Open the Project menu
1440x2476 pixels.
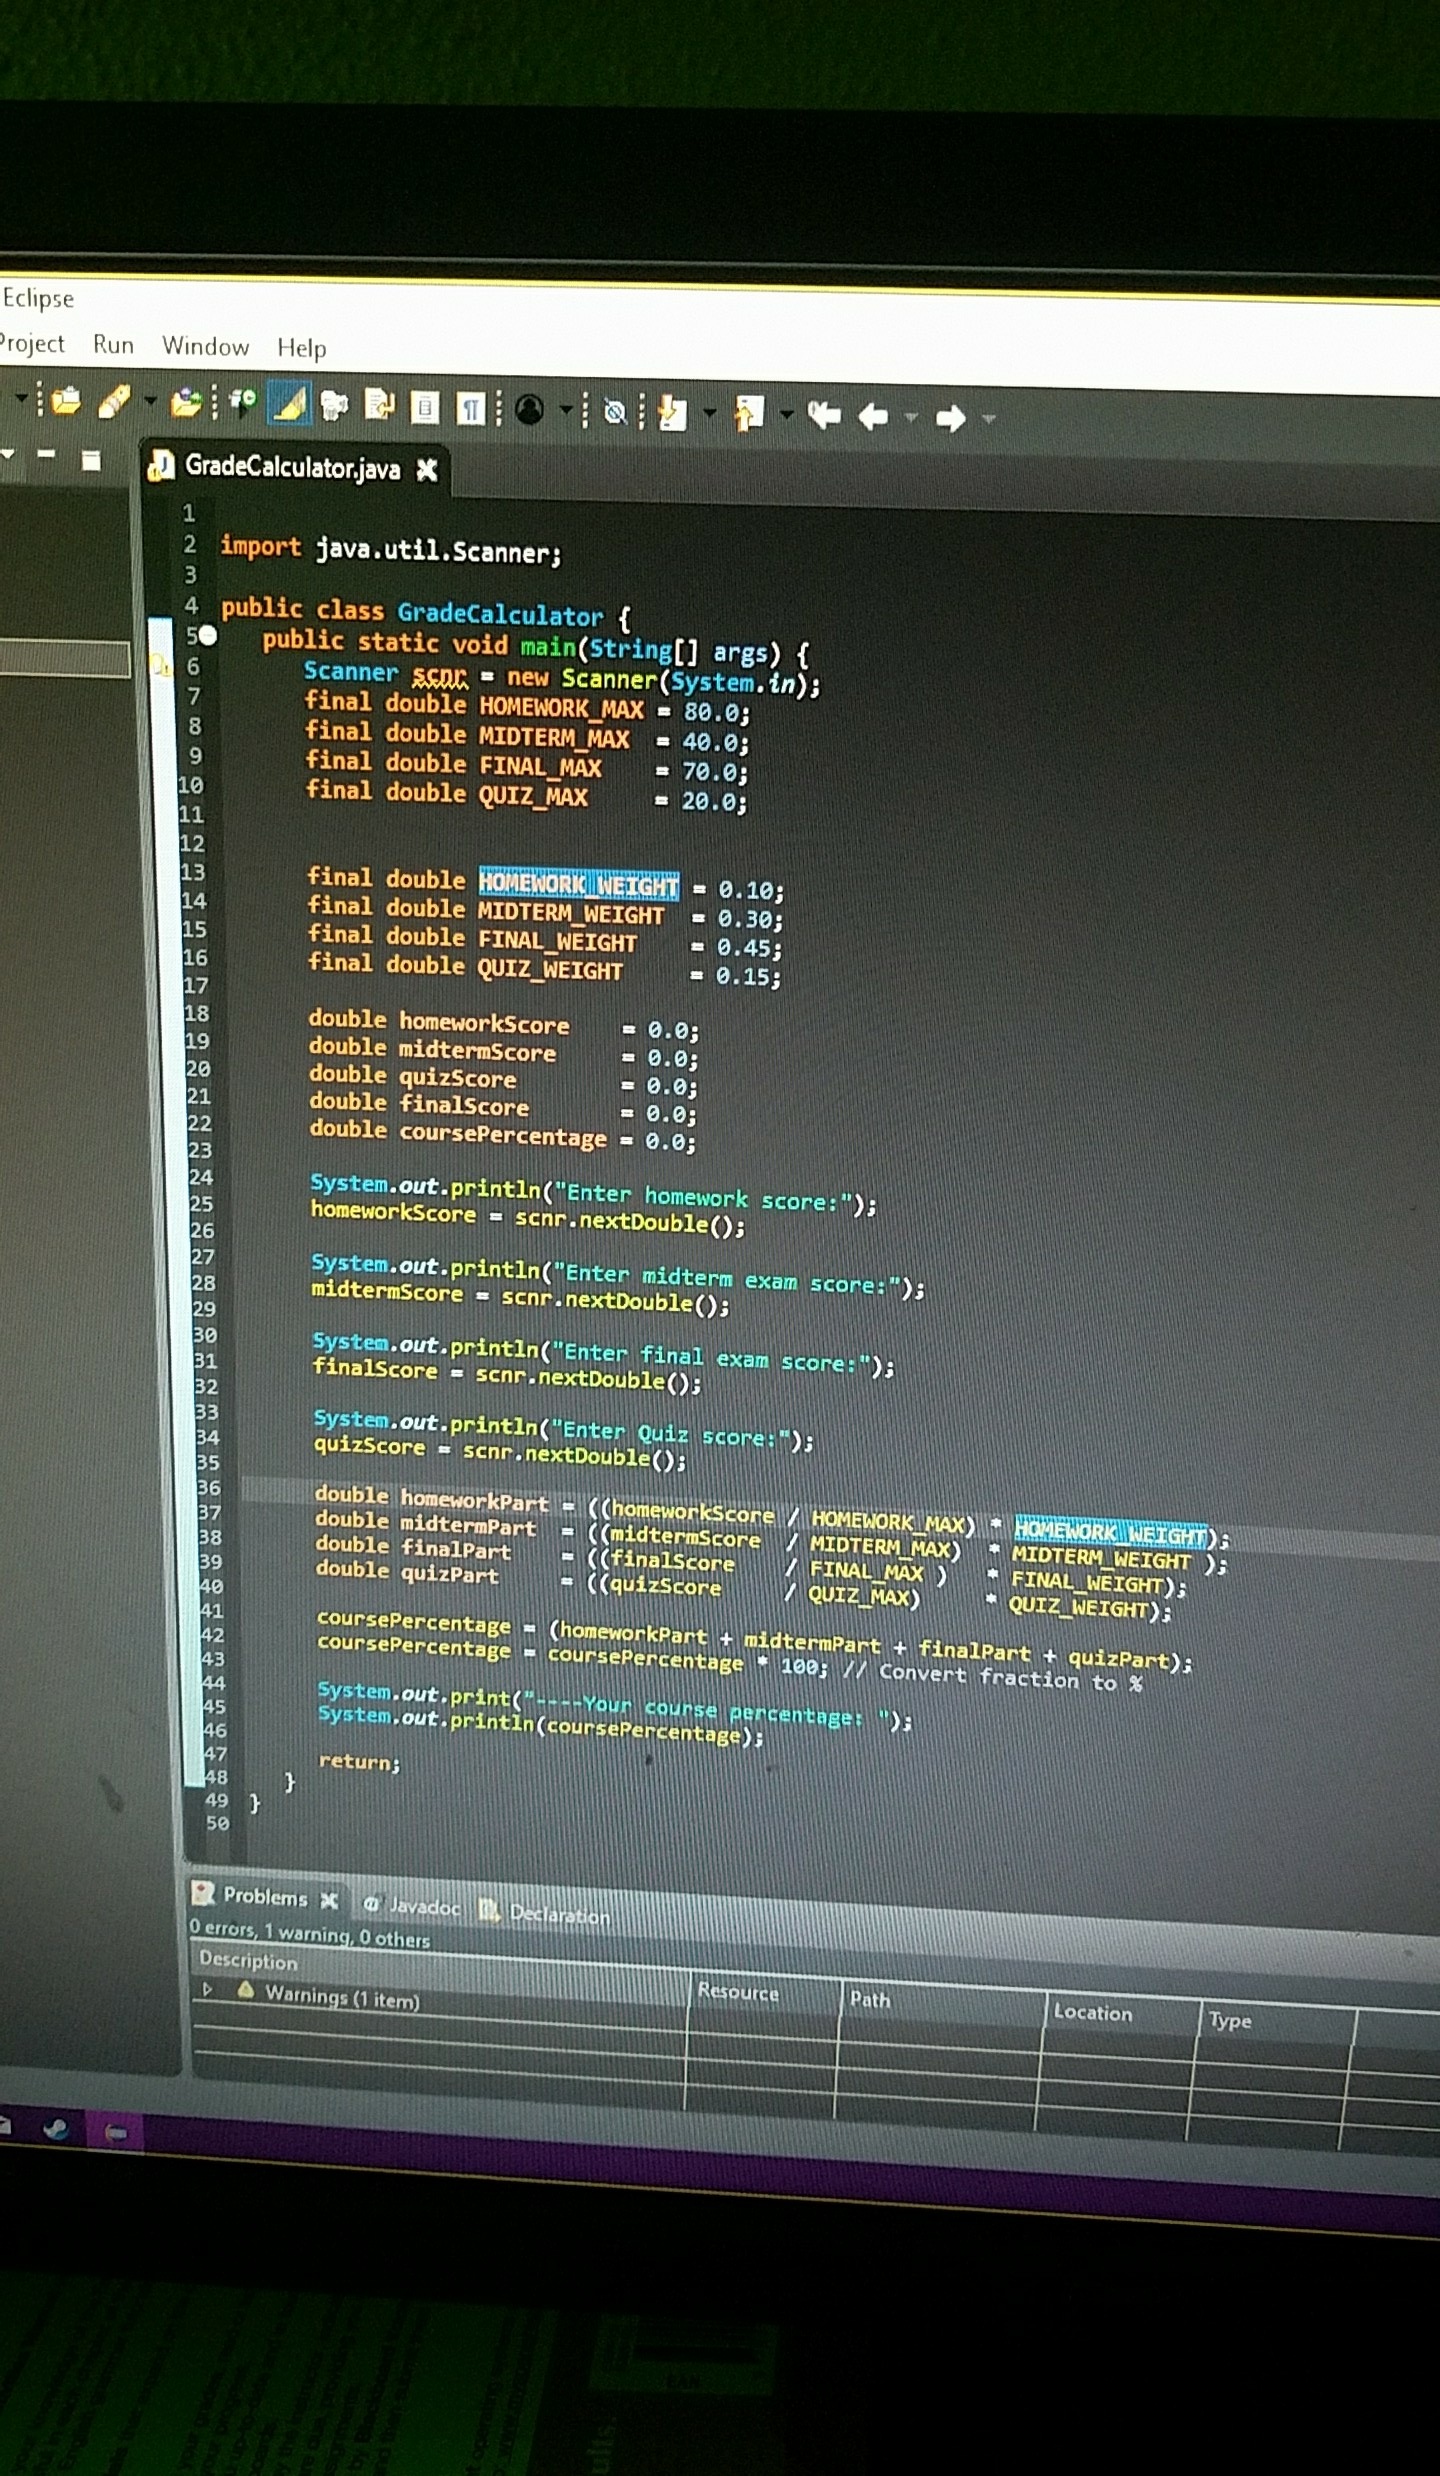click(x=32, y=343)
